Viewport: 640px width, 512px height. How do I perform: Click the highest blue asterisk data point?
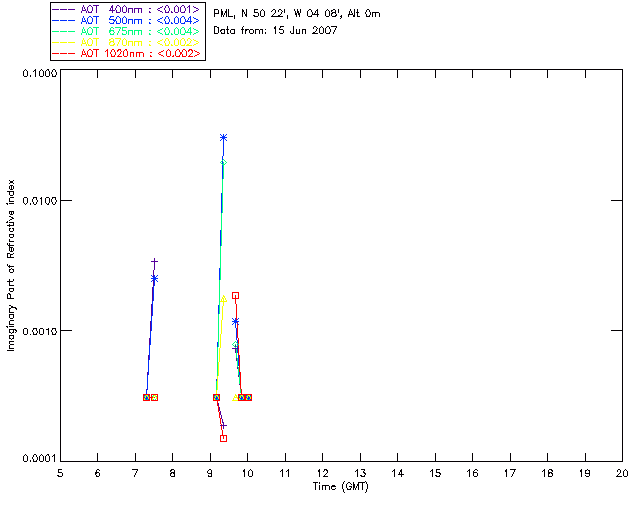click(223, 138)
